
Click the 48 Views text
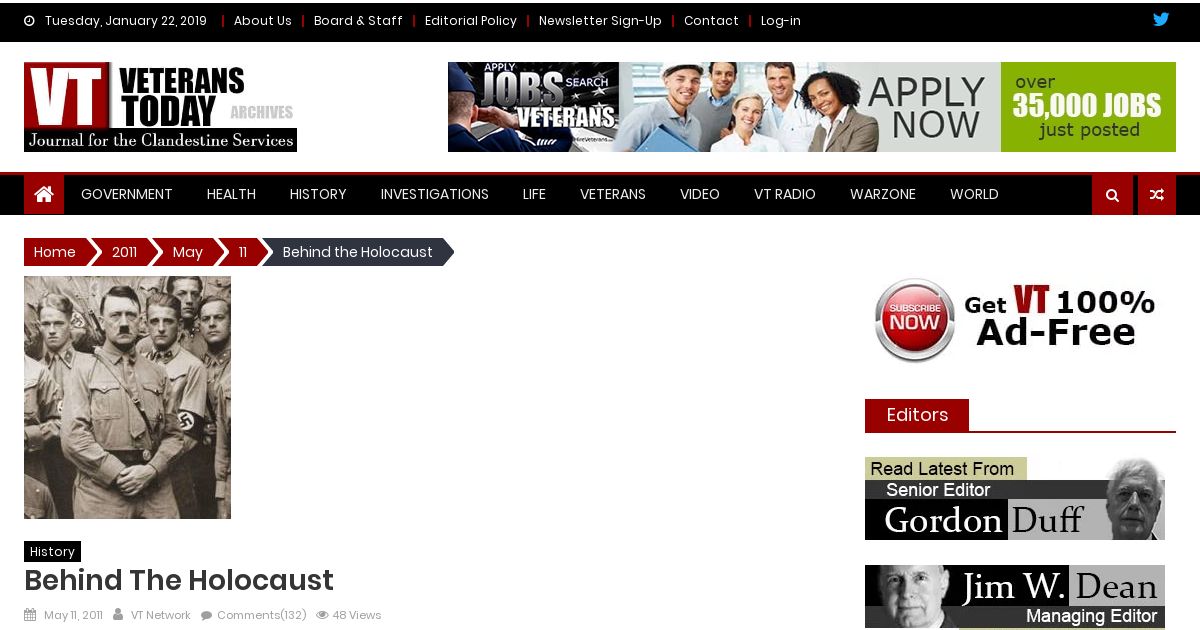coord(357,615)
